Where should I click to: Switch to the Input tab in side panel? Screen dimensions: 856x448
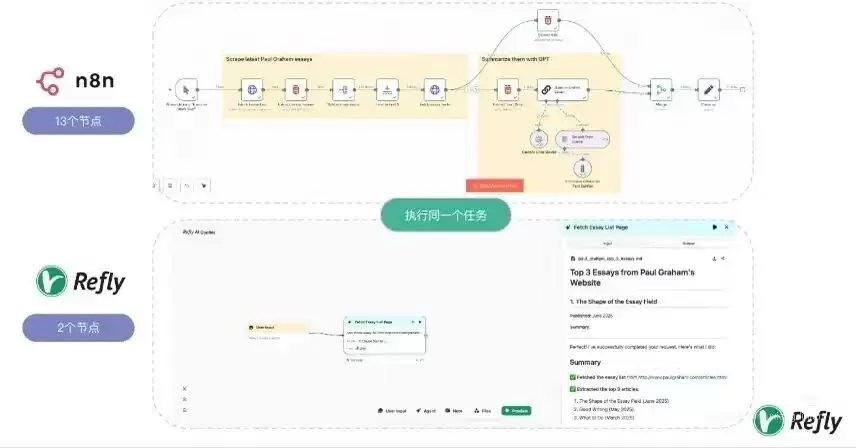608,243
